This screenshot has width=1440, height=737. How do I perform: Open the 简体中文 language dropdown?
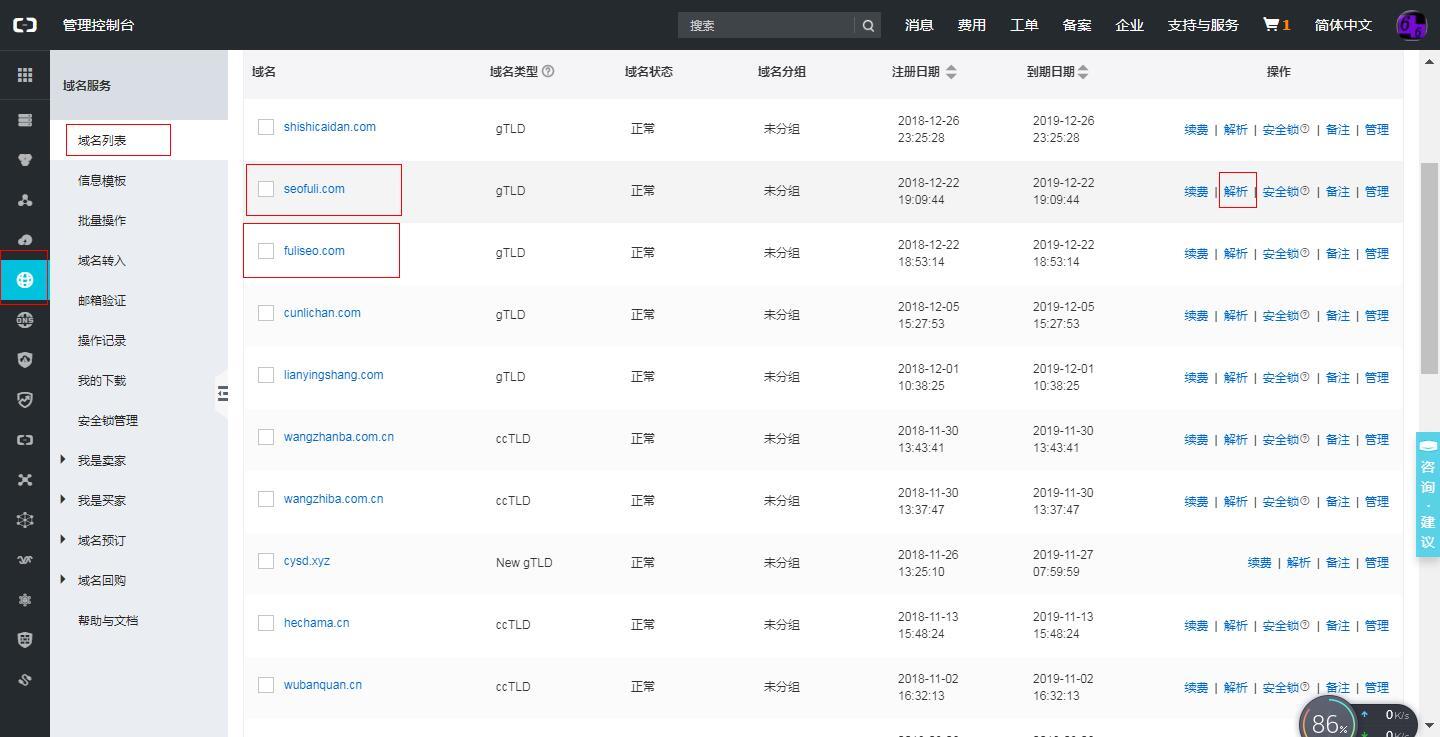pos(1343,25)
